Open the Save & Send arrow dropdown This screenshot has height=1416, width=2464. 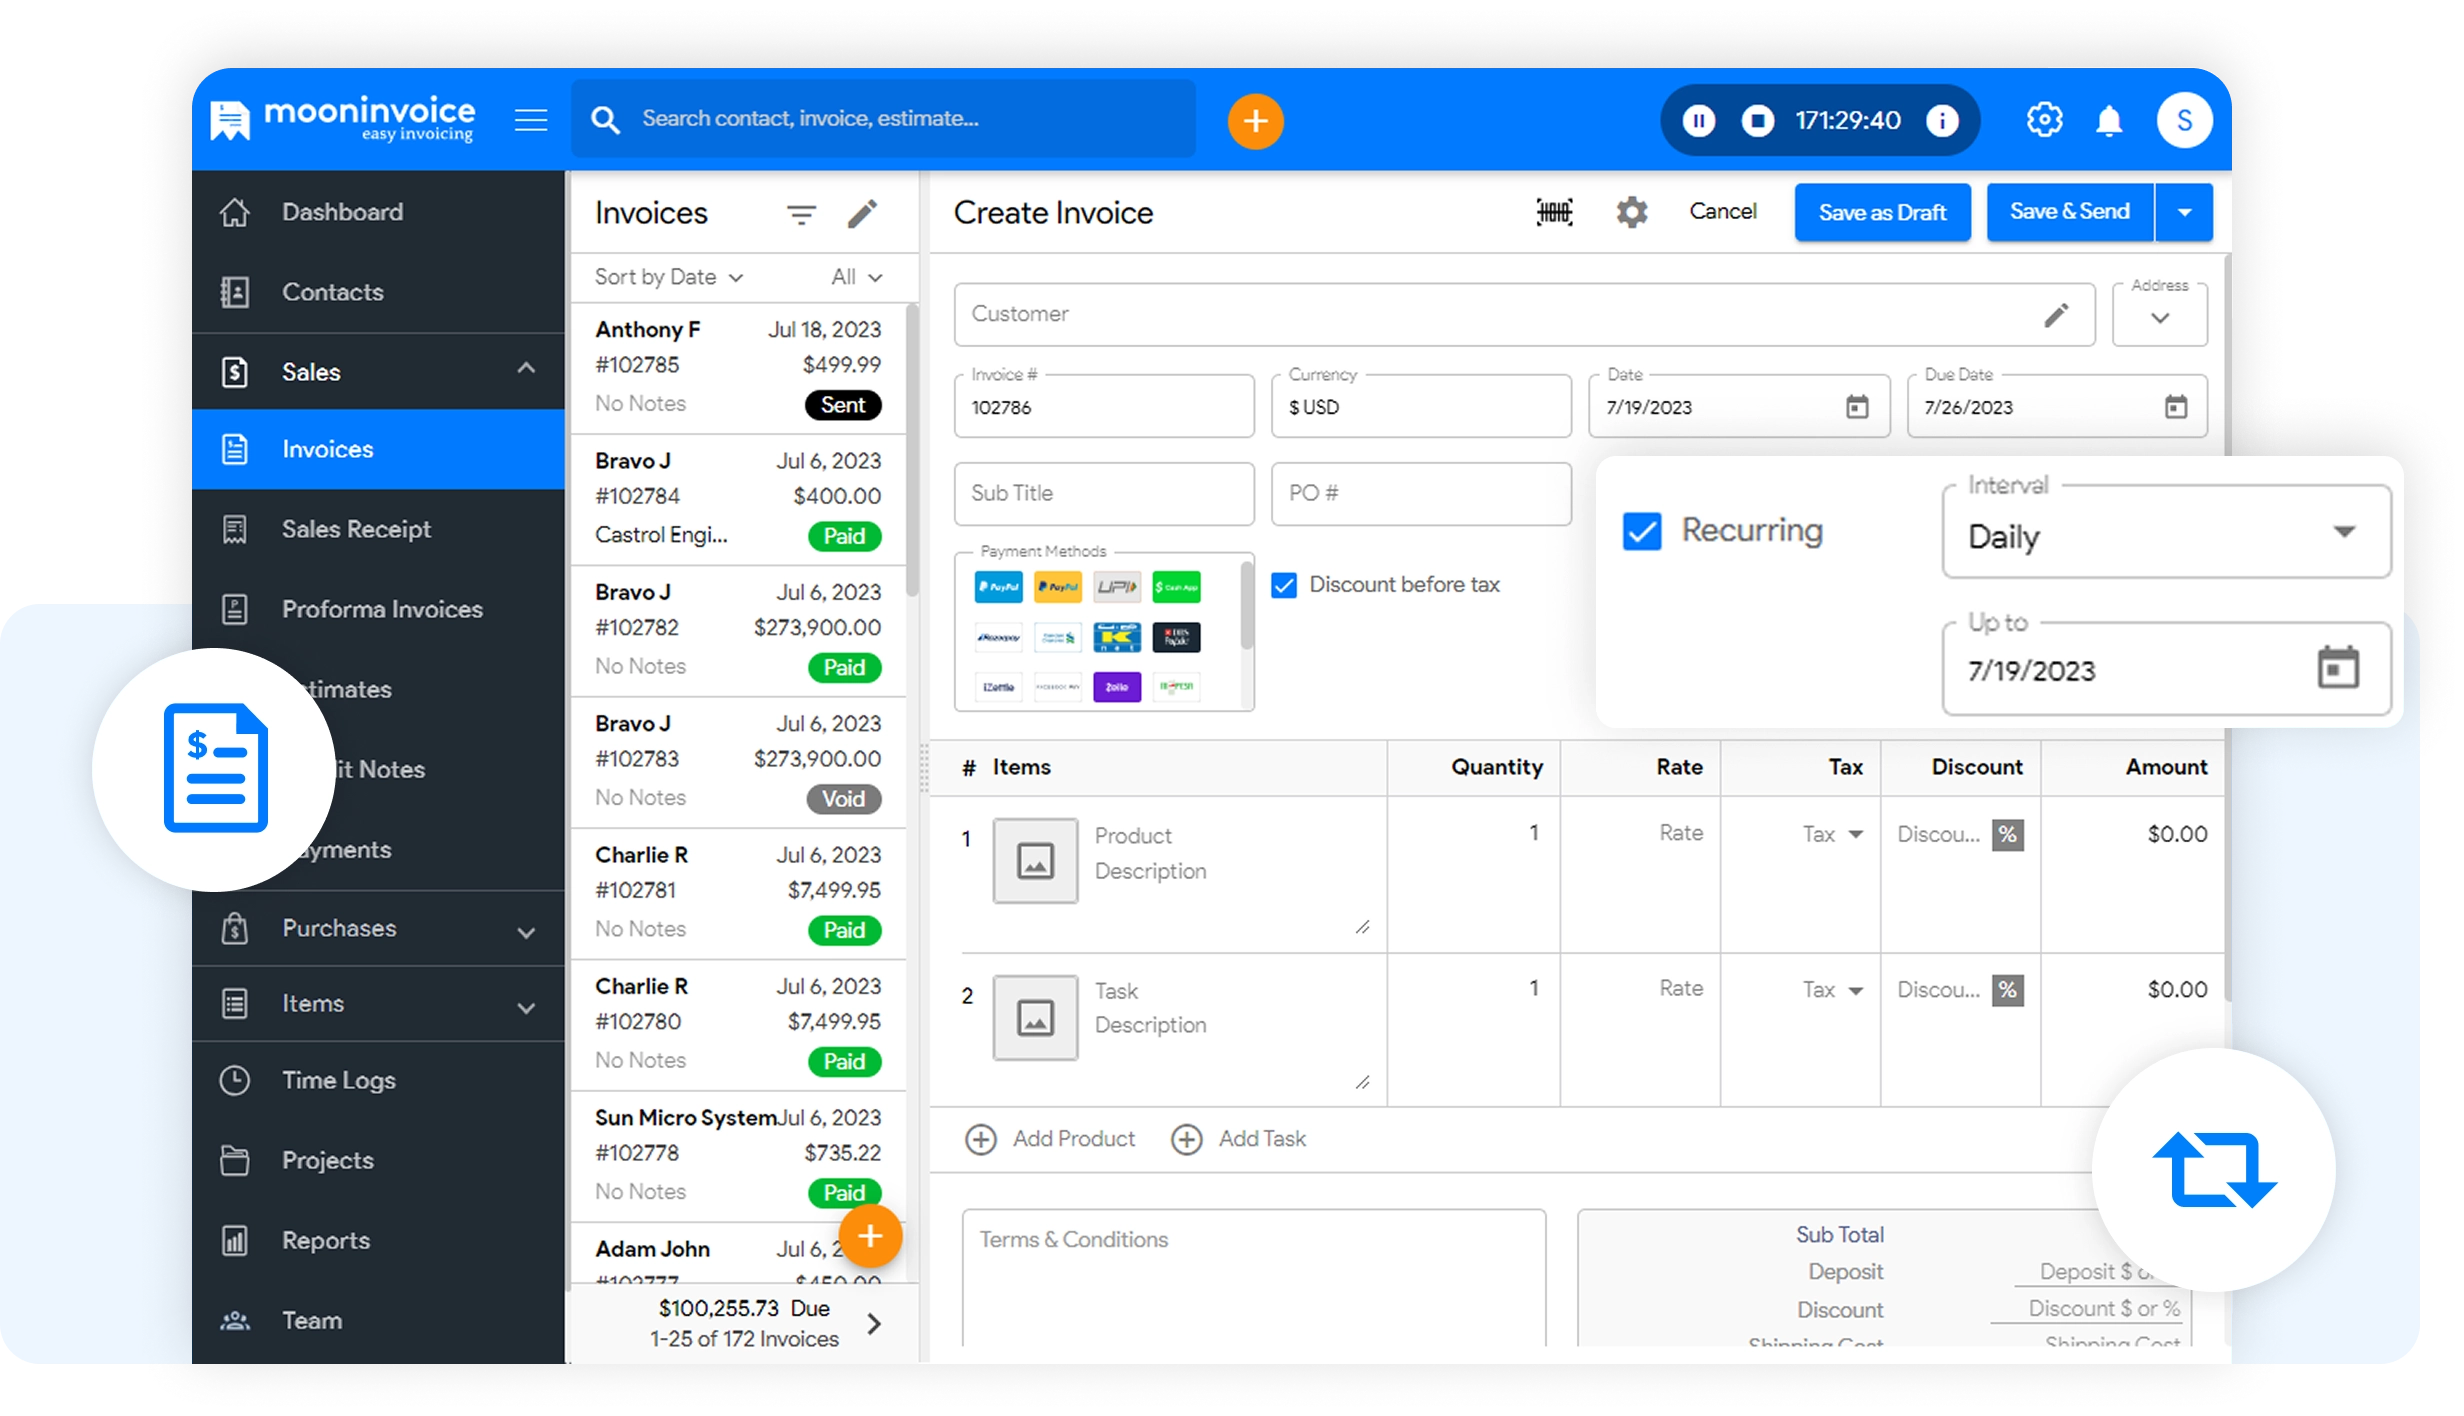point(2184,212)
